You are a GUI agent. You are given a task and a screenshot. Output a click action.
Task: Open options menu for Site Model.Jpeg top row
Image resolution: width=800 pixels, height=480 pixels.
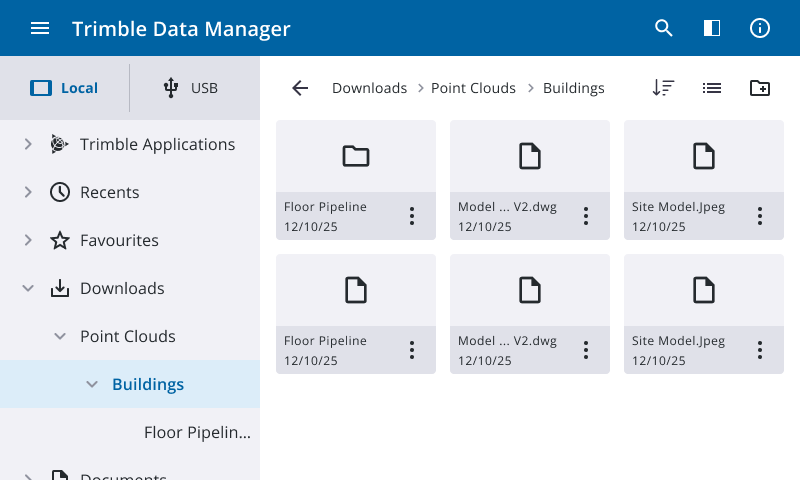point(760,216)
